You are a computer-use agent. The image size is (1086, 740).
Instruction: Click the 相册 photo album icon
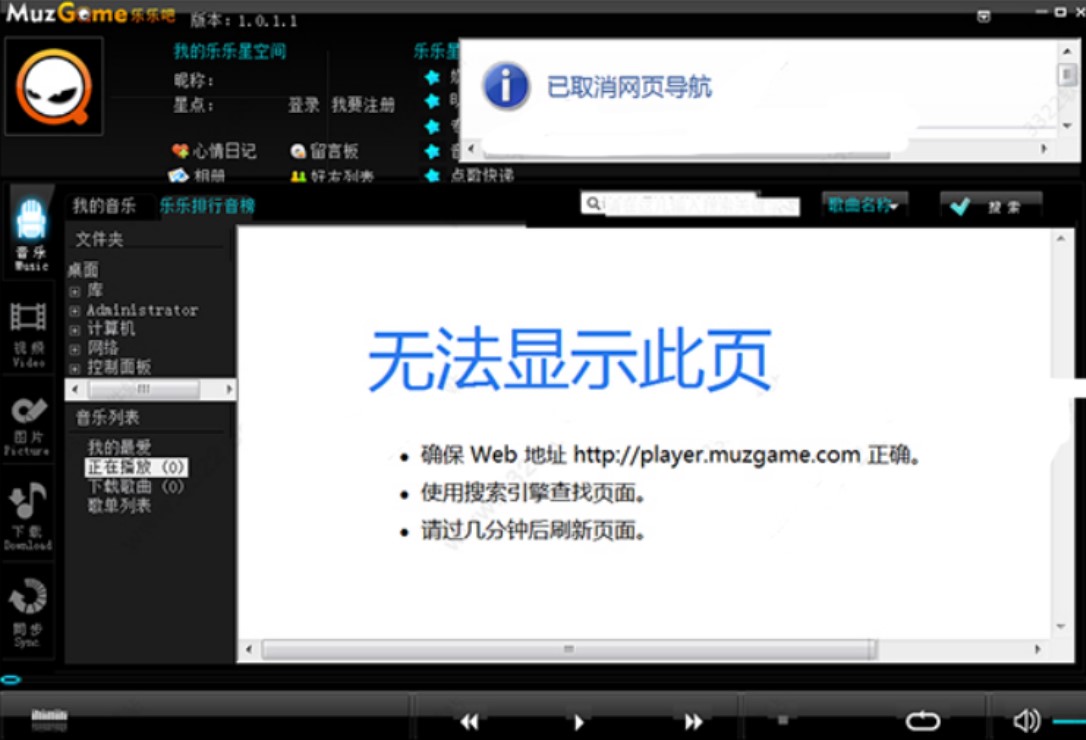[x=179, y=175]
